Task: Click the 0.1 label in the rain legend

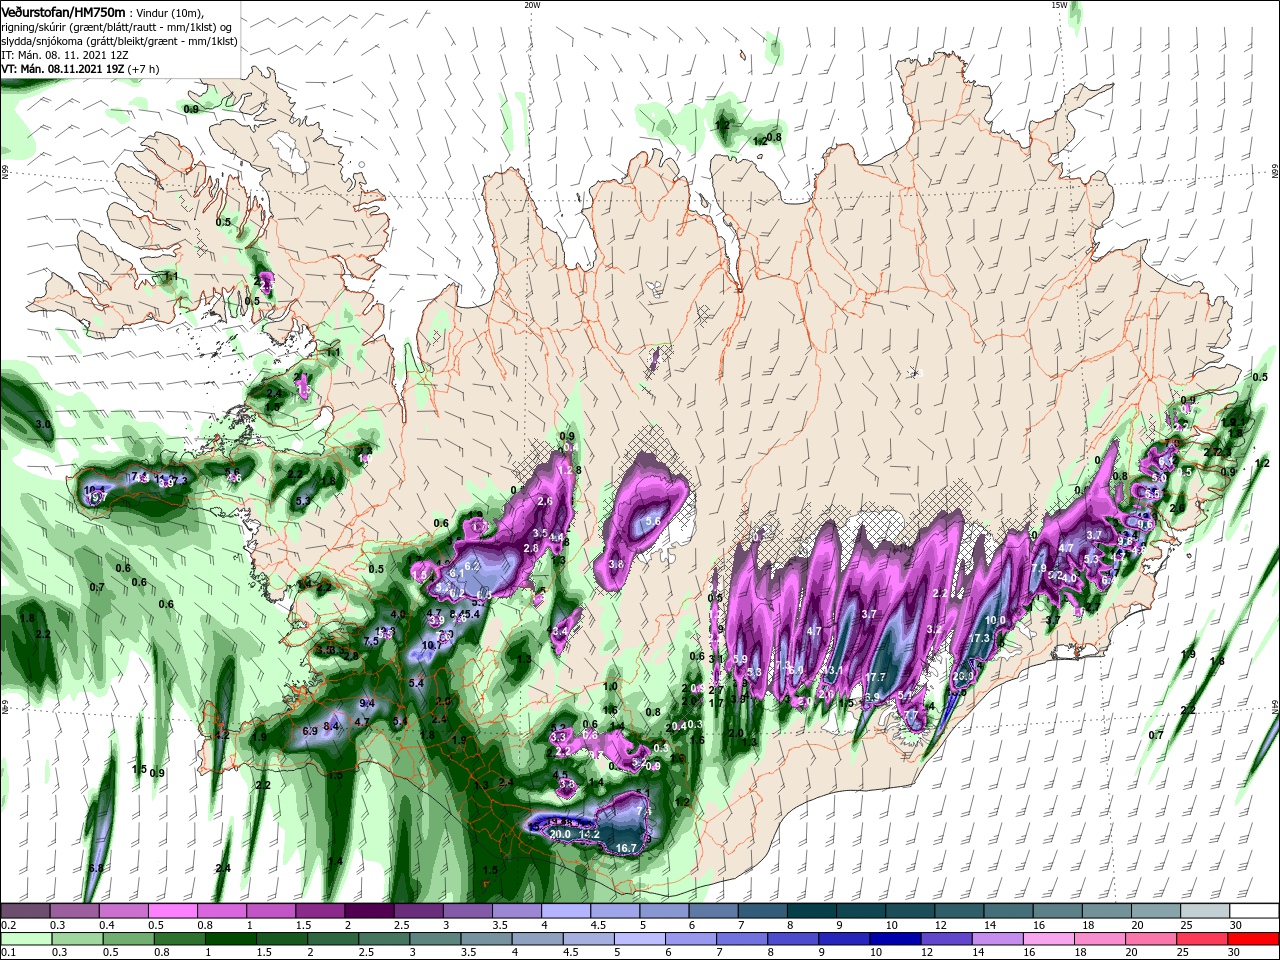Action: click(8, 952)
